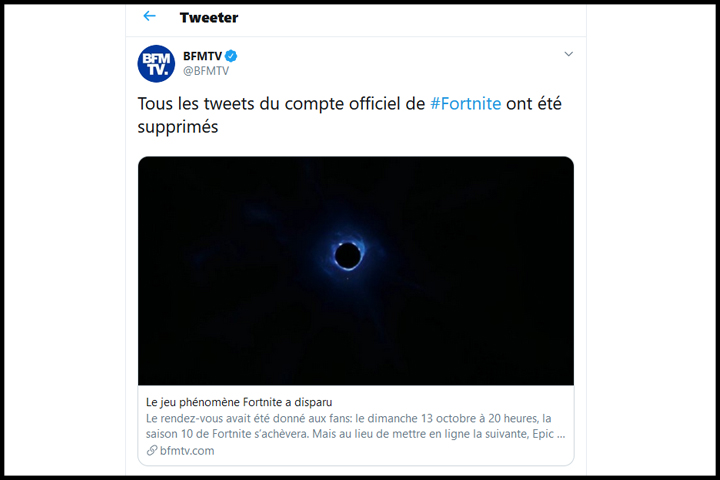720x480 pixels.
Task: Click the blue verified badge beside BFMTV
Action: coord(231,55)
